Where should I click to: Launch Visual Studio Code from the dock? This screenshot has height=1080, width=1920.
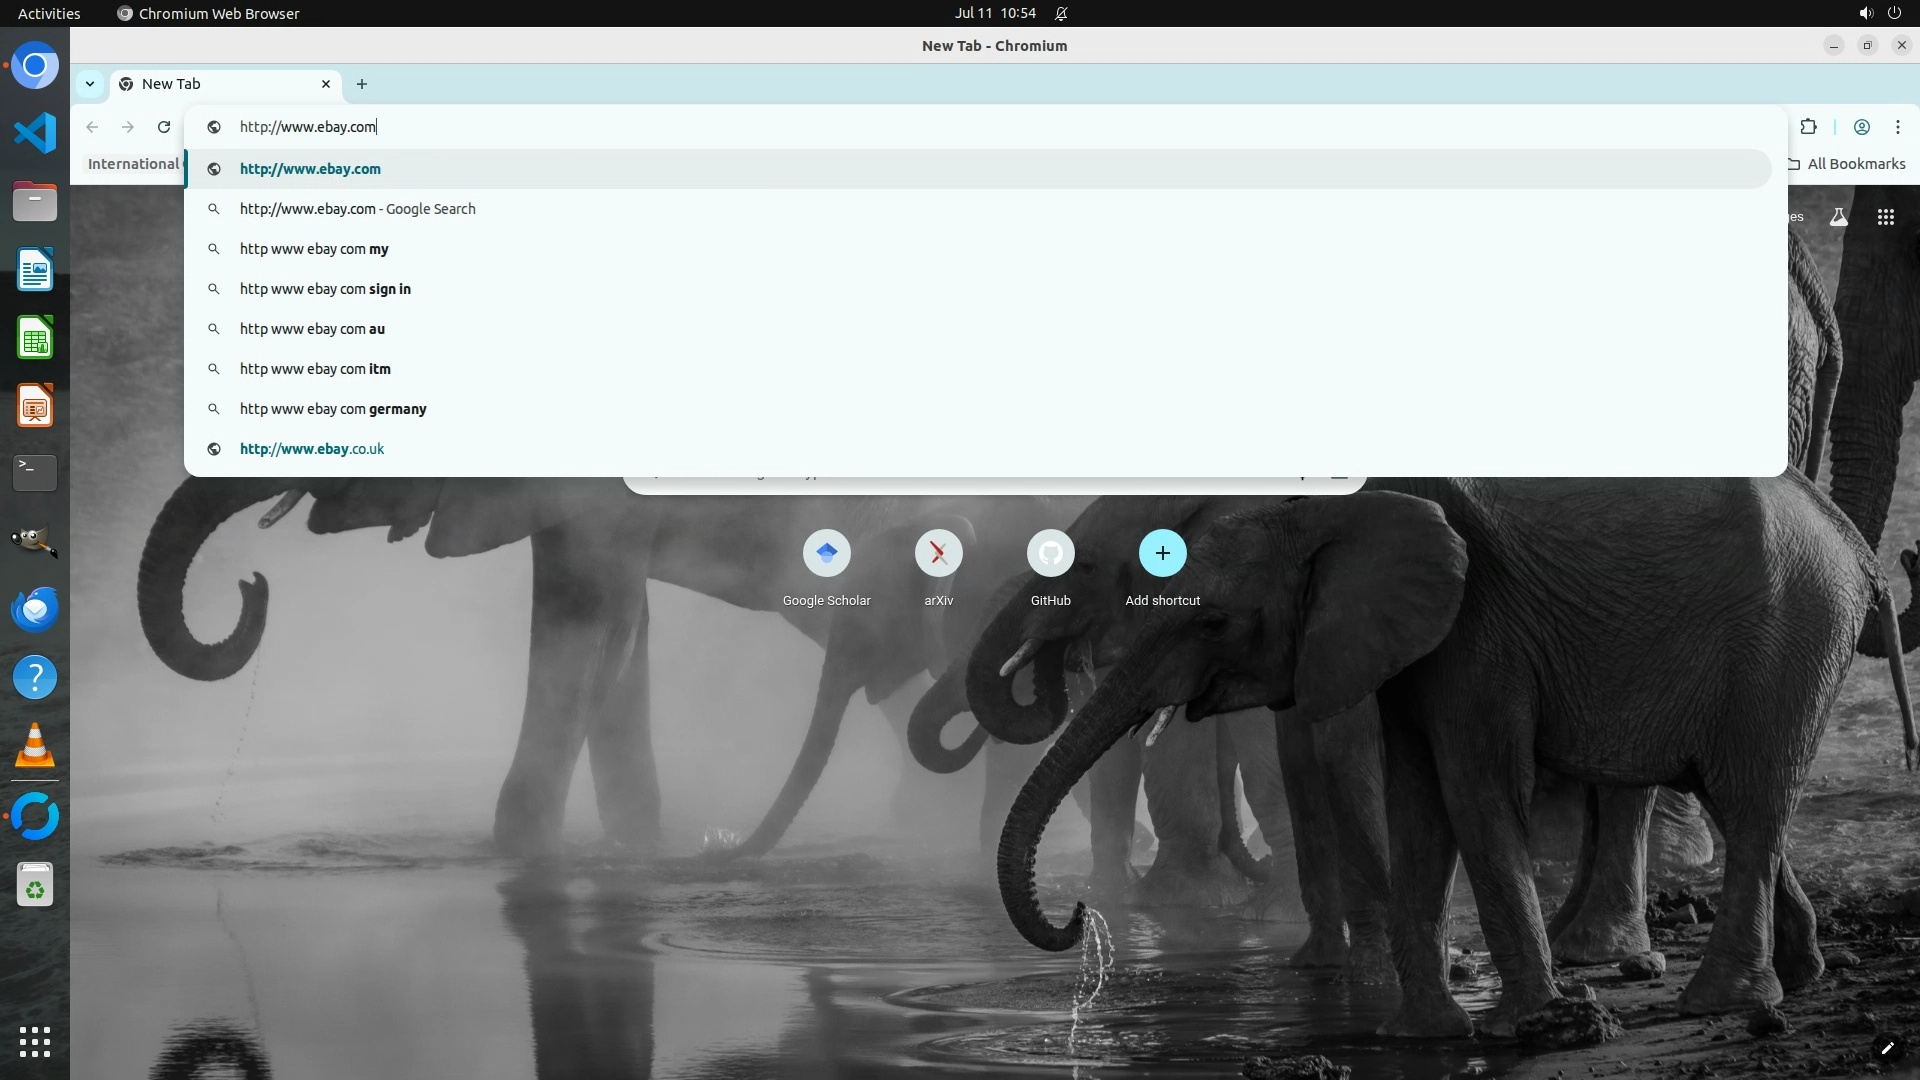(x=35, y=133)
